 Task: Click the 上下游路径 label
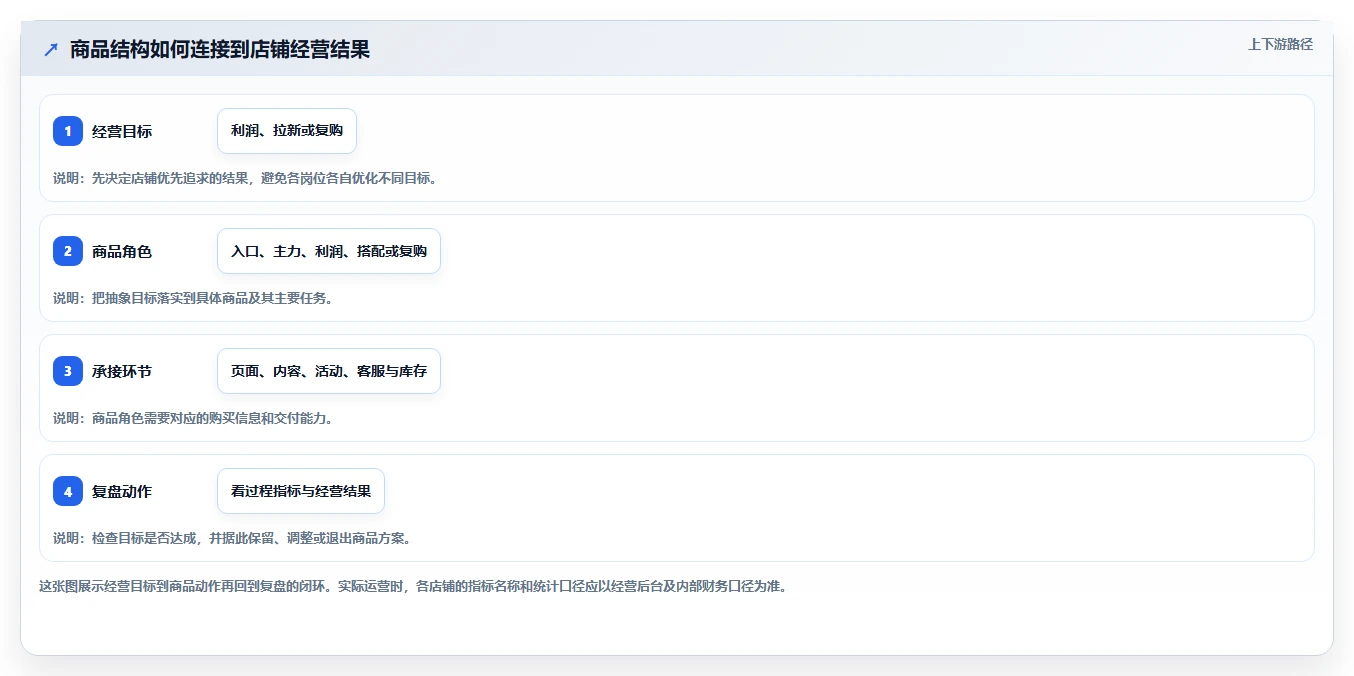pos(1280,44)
